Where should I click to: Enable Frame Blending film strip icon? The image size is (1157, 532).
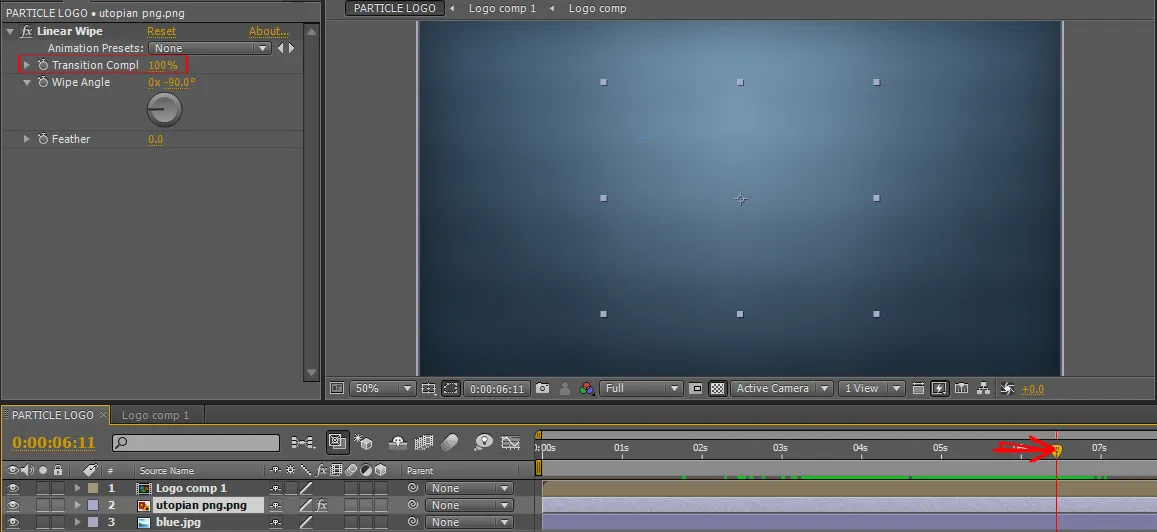point(424,442)
